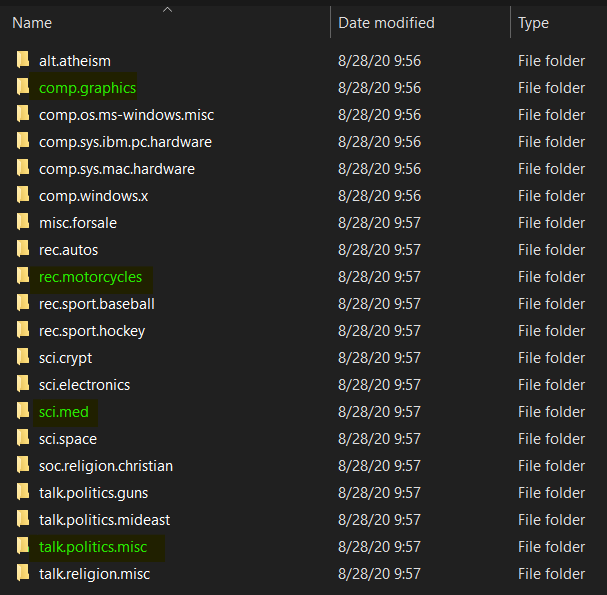Sort files by the Name column header
607x595 pixels.
32,23
